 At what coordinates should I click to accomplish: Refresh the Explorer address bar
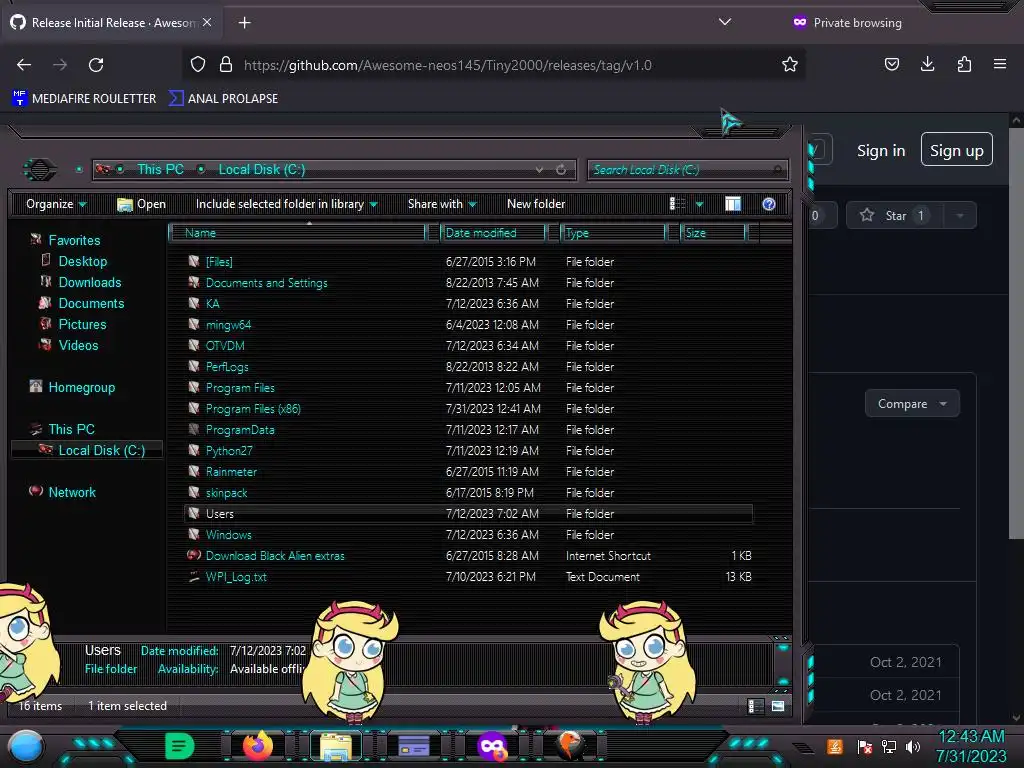pyautogui.click(x=561, y=170)
